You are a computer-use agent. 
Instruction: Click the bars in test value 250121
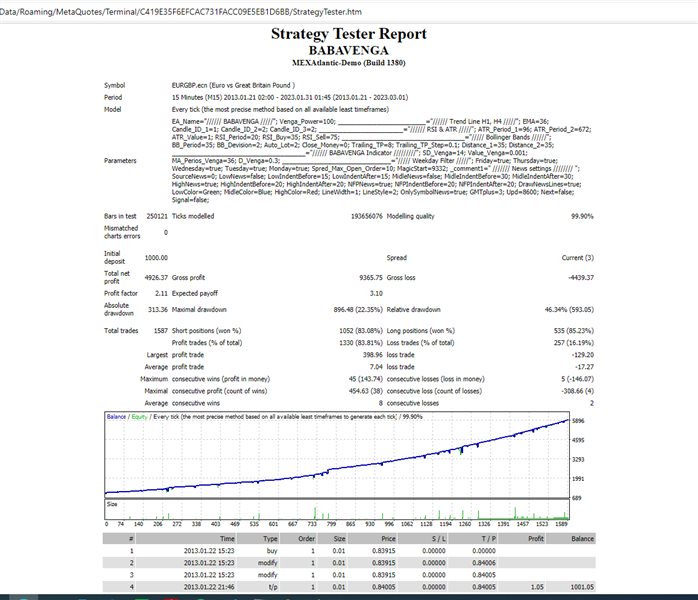[x=157, y=216]
